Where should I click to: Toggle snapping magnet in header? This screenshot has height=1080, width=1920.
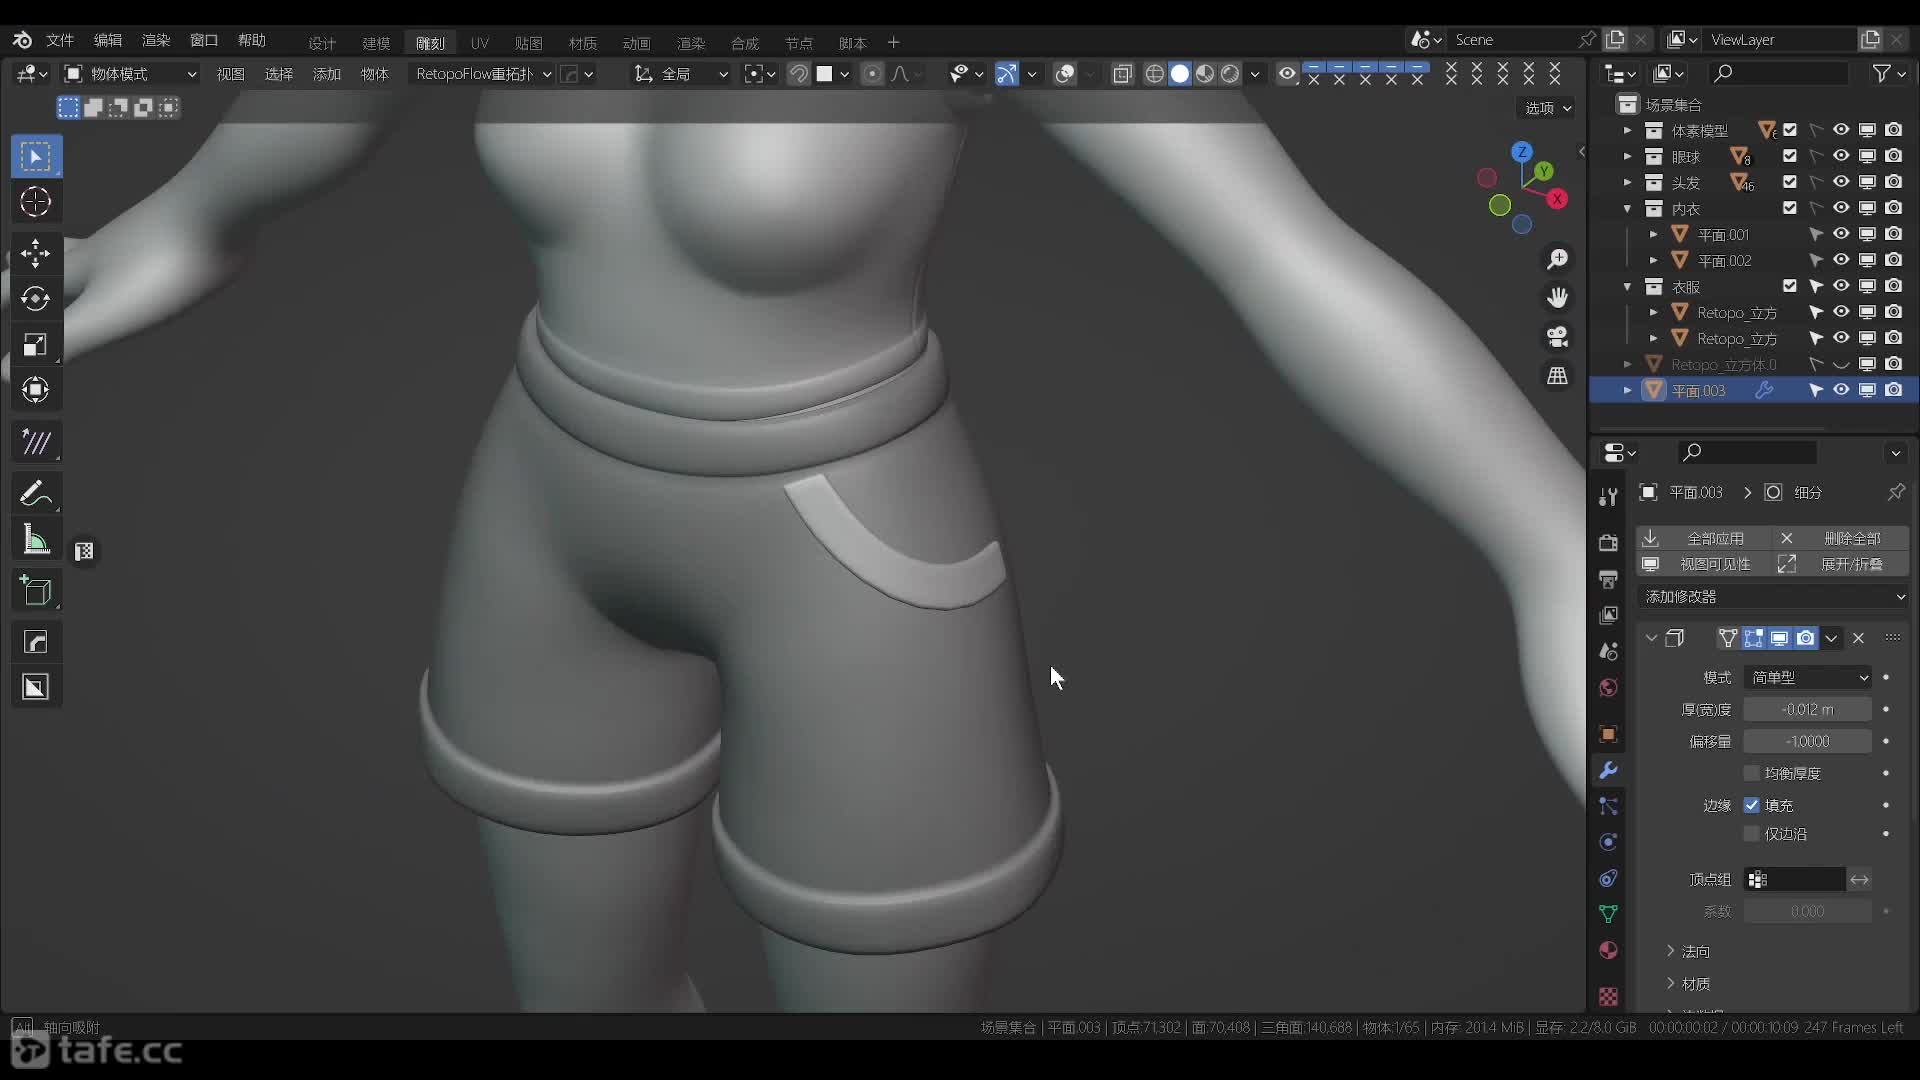pos(798,74)
